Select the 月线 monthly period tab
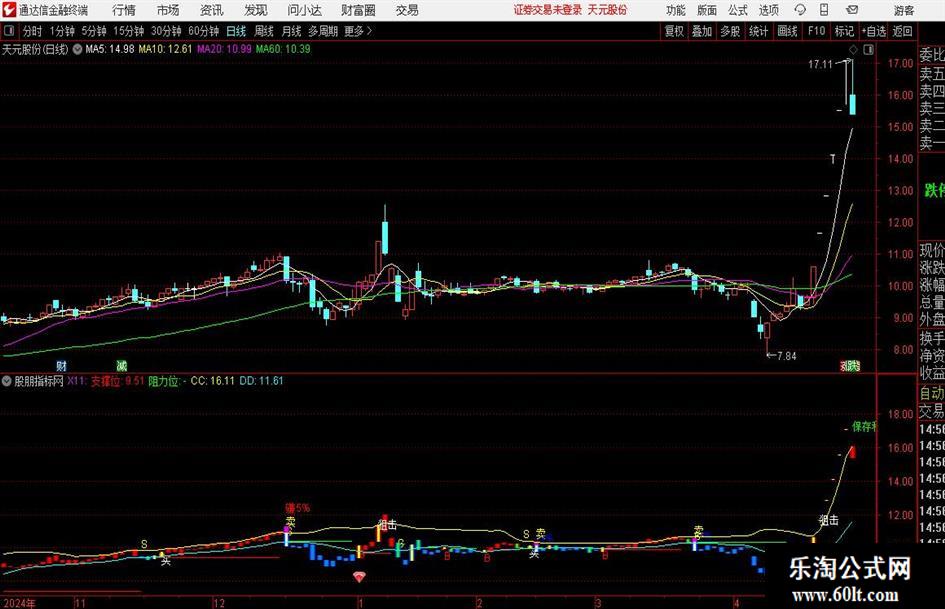The image size is (945, 609). coord(291,31)
